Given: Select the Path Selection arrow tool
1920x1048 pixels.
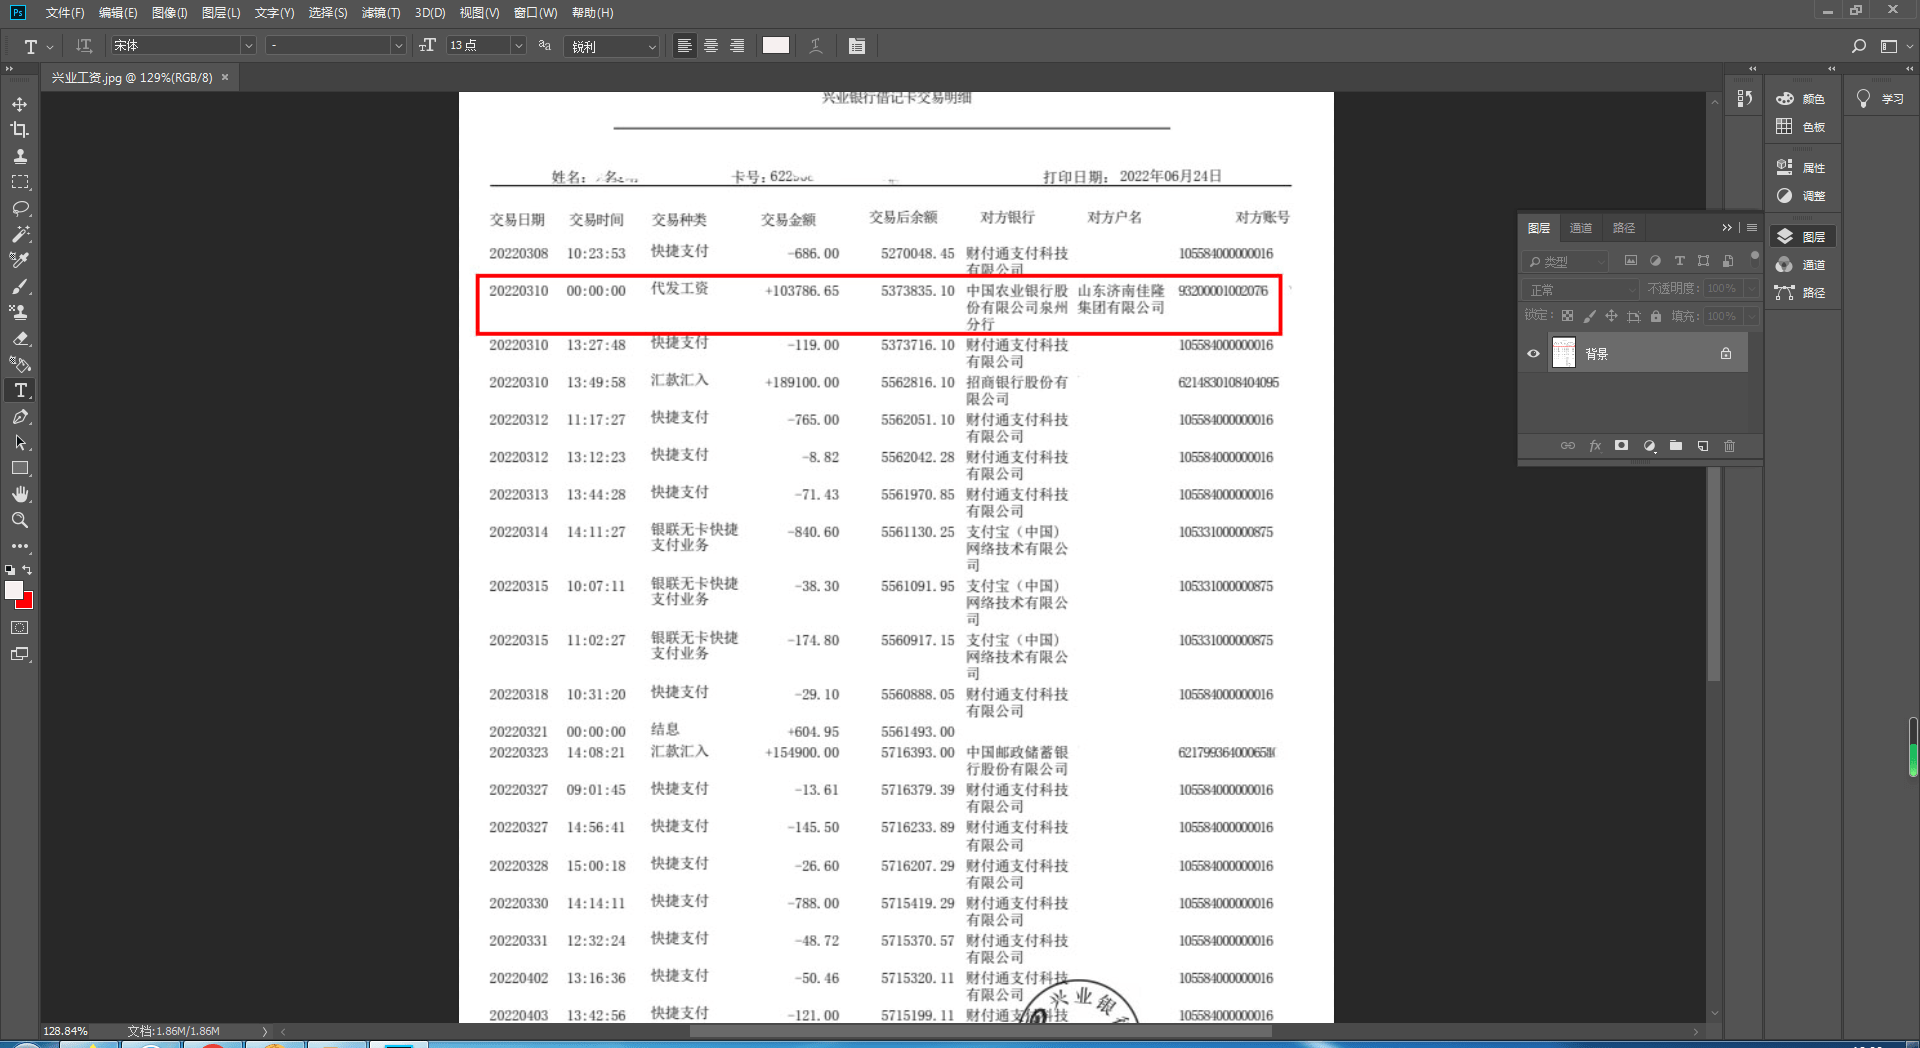Looking at the screenshot, I should 20,442.
